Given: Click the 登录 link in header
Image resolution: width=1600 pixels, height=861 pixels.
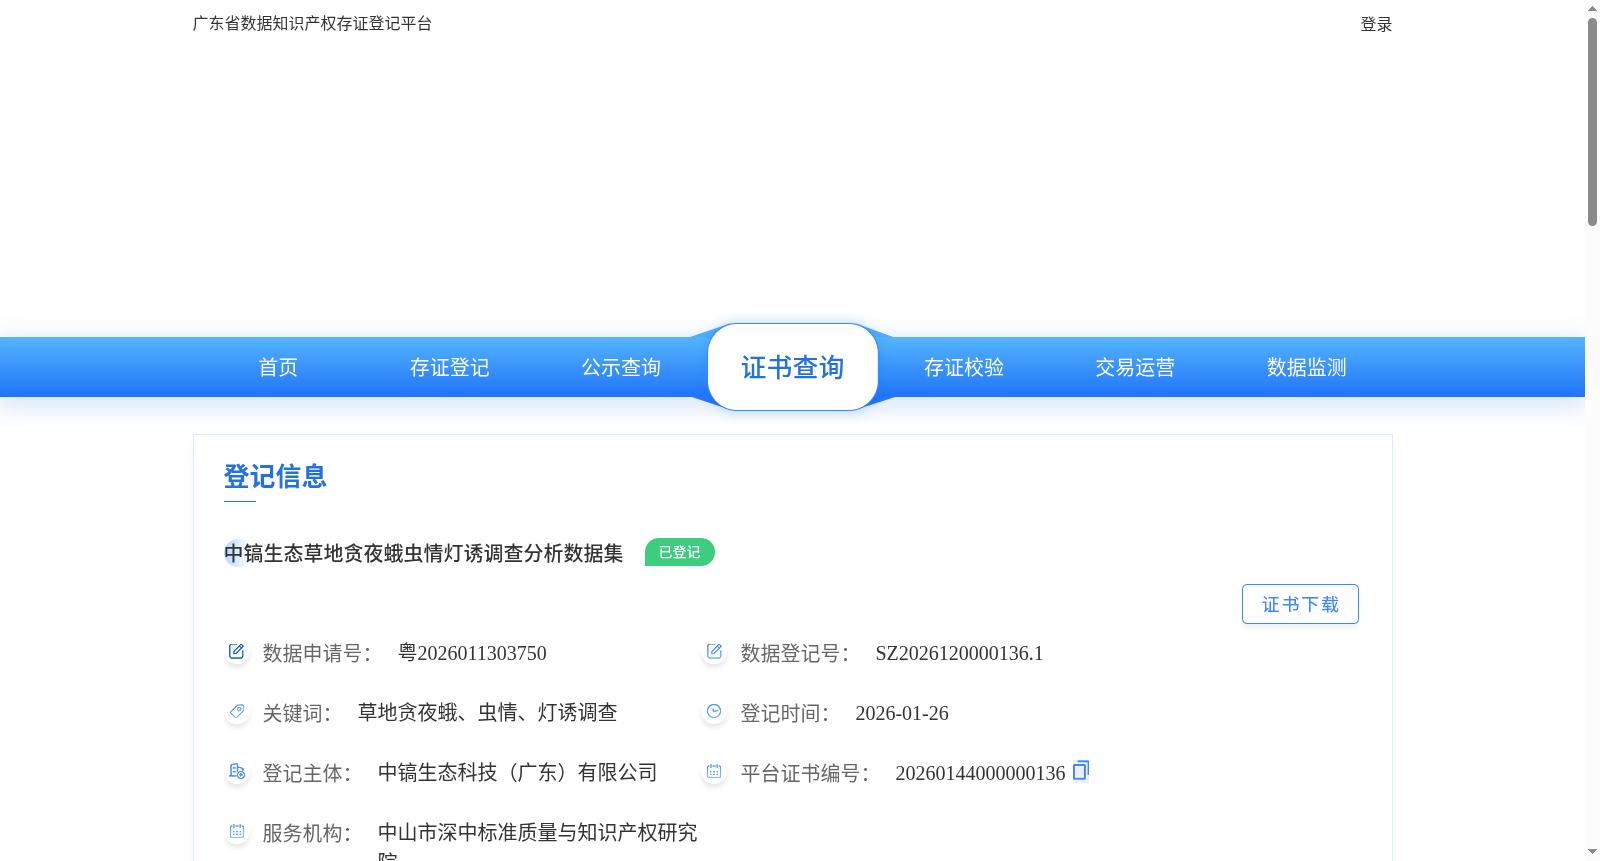Looking at the screenshot, I should tap(1376, 24).
